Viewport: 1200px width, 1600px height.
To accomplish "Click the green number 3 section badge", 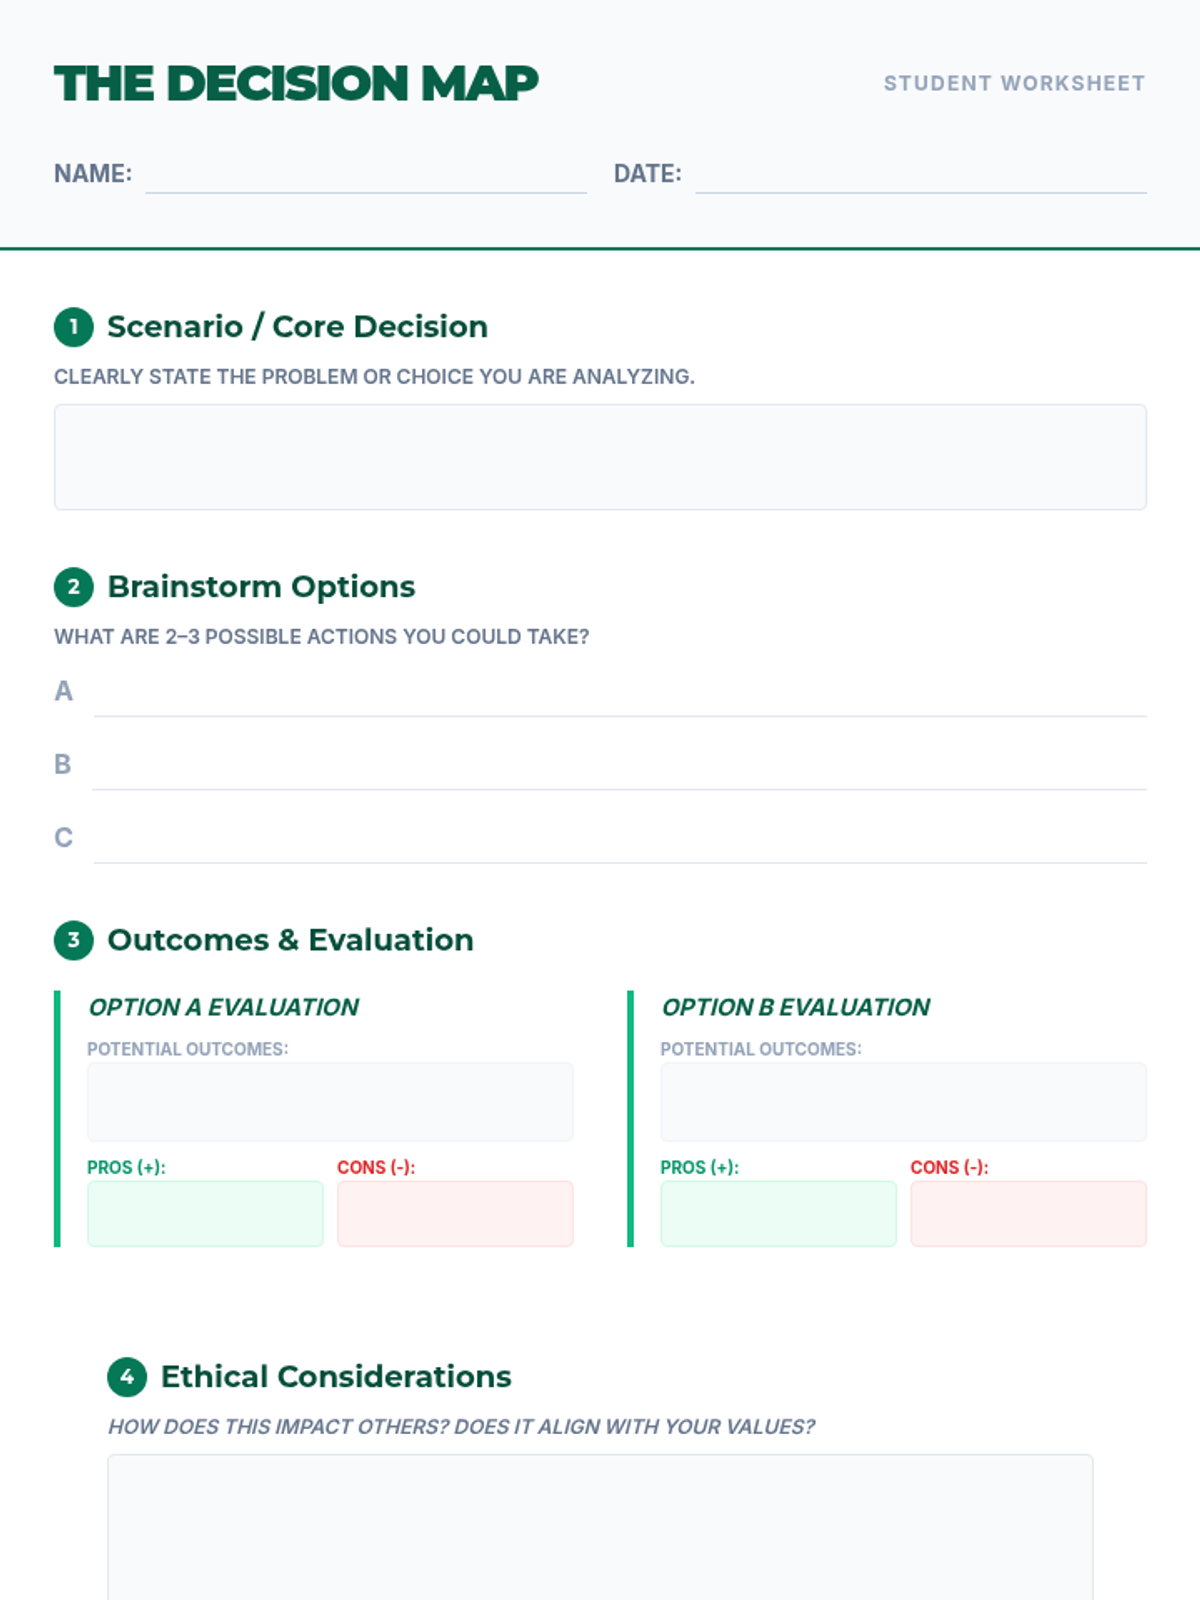I will (73, 940).
